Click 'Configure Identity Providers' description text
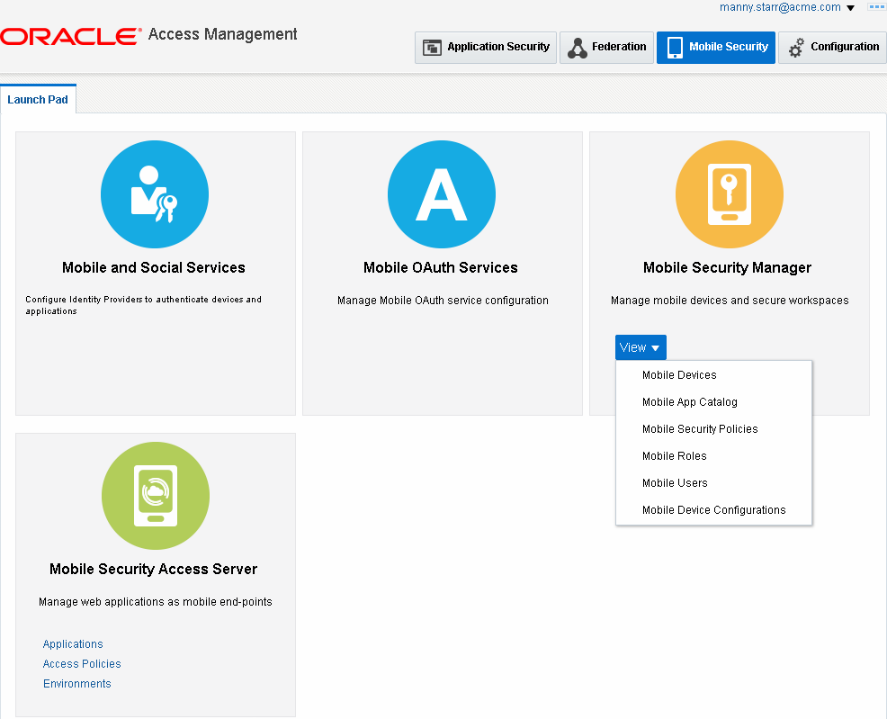The height and width of the screenshot is (719, 887). [x=143, y=305]
